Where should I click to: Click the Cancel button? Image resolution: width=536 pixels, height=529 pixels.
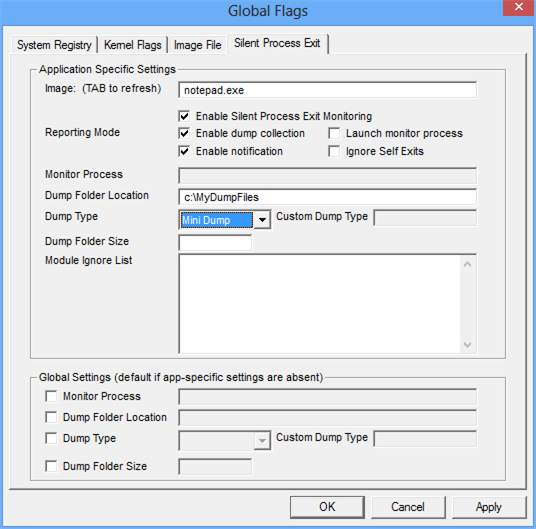408,507
